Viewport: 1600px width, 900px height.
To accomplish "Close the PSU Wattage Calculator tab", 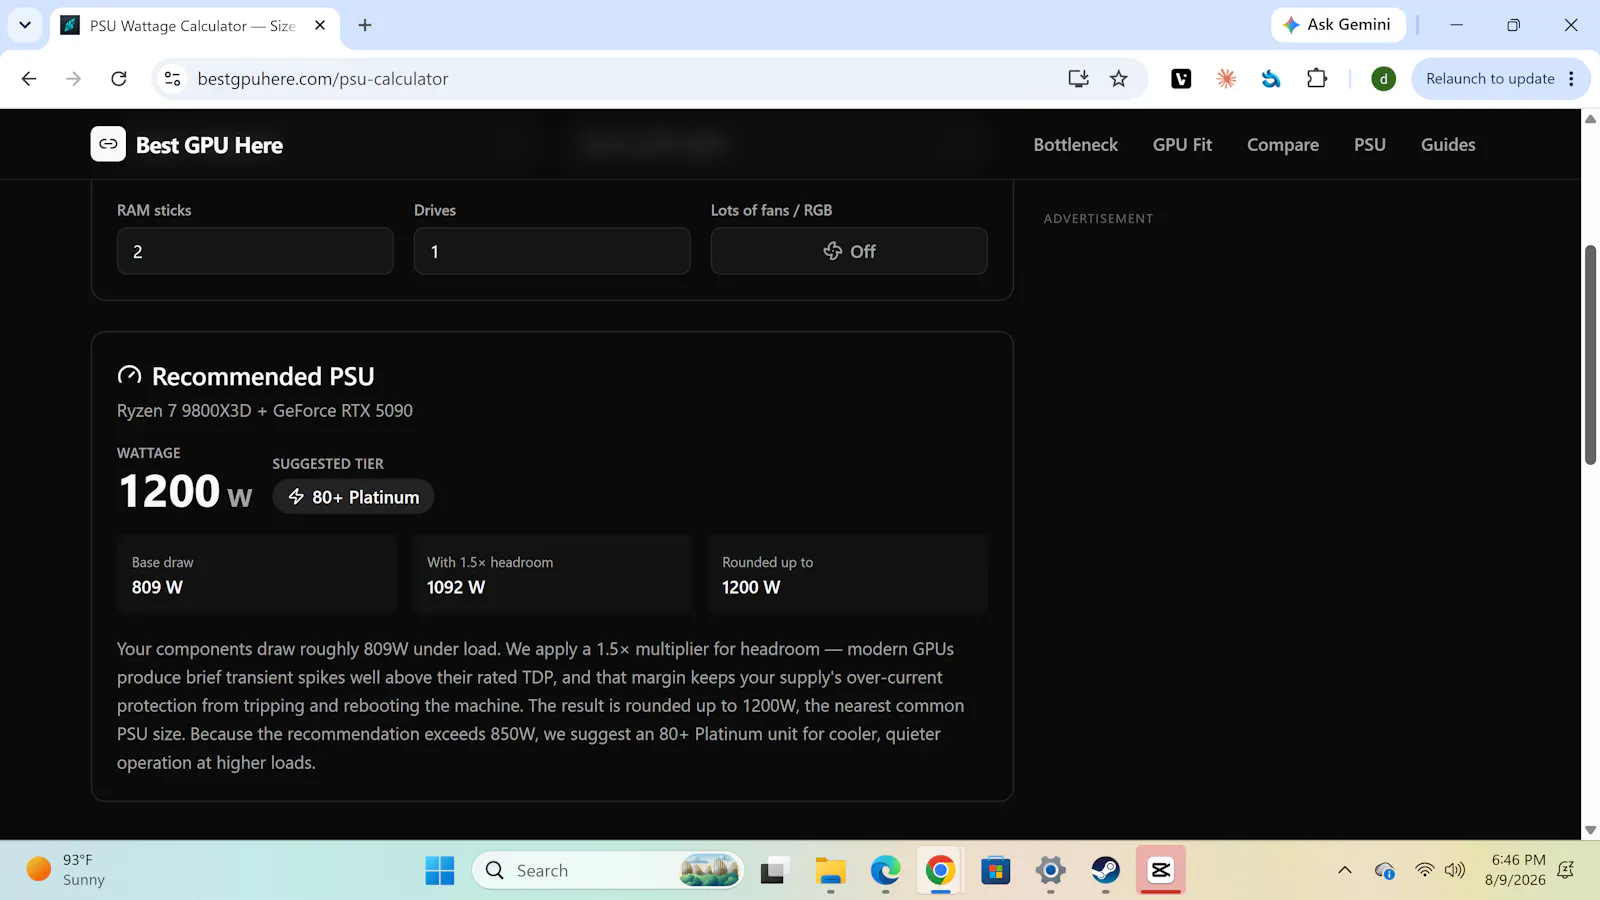I will tap(320, 25).
